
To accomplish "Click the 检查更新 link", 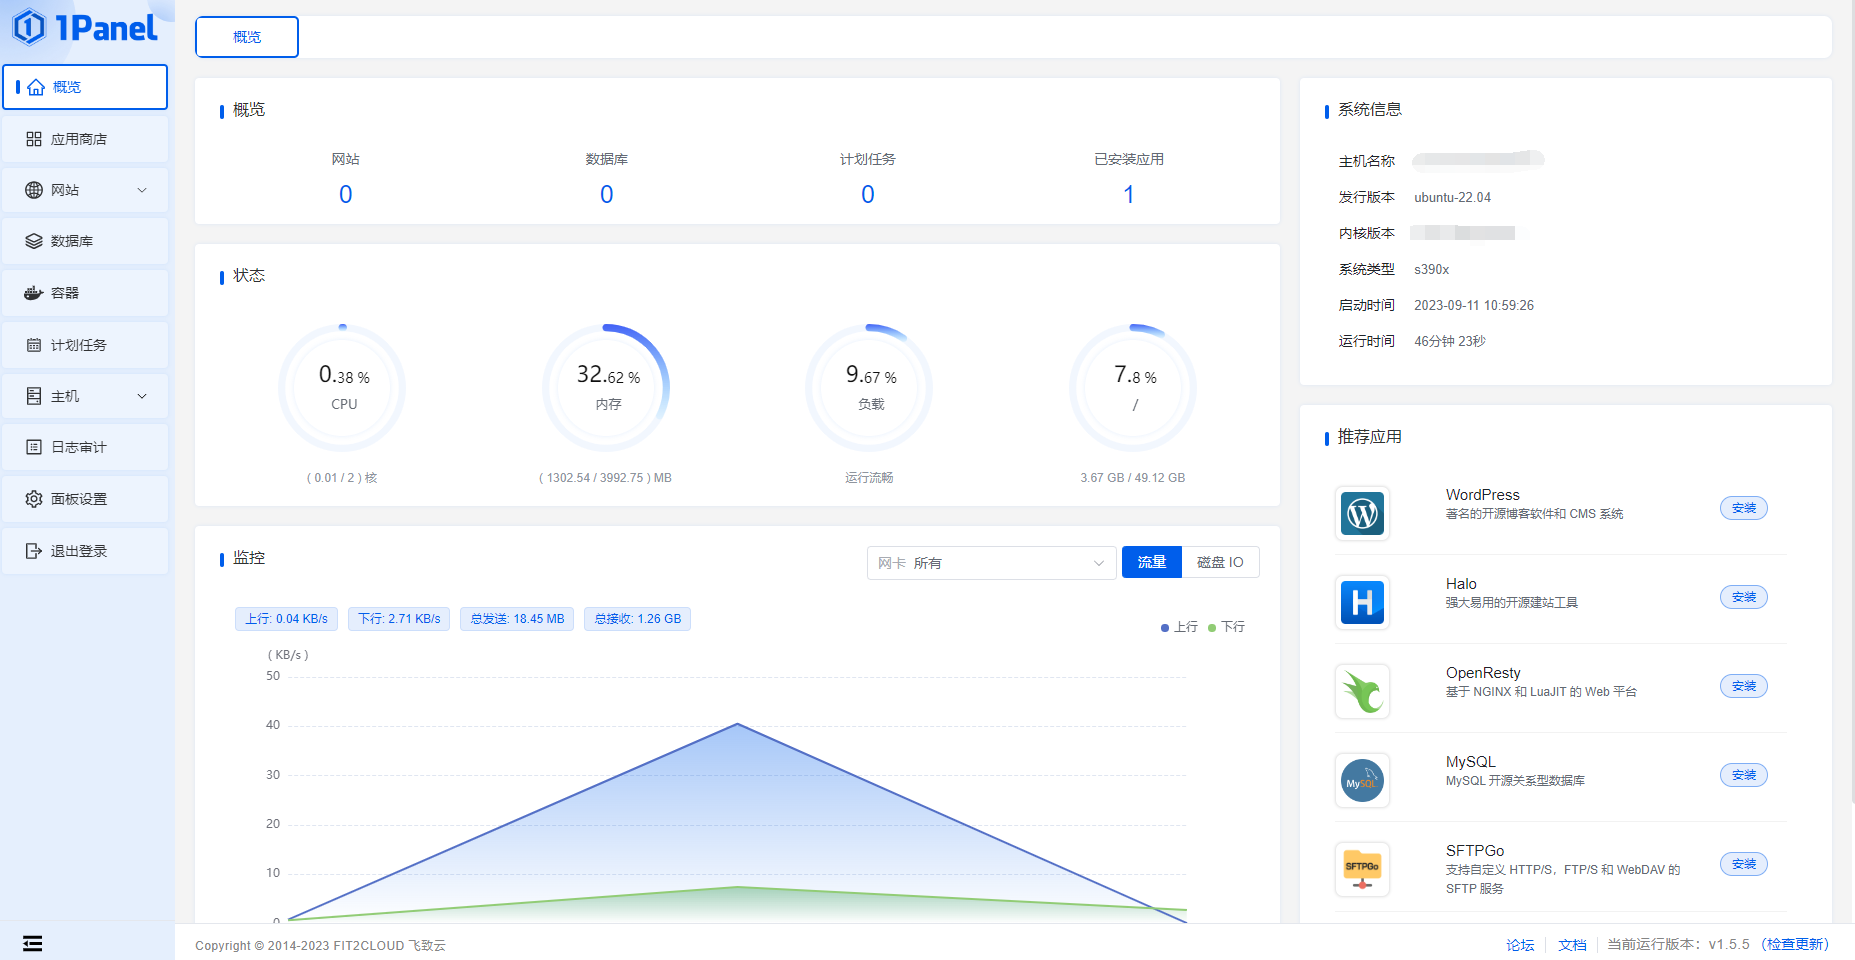I will [1795, 944].
